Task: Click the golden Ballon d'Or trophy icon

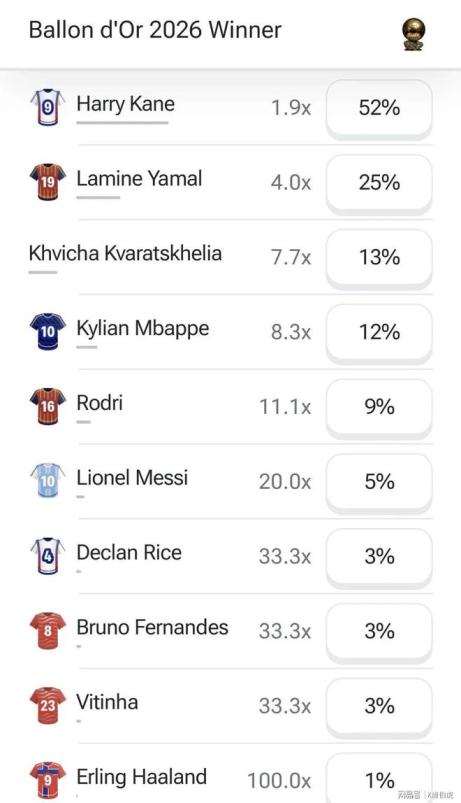Action: (x=413, y=34)
